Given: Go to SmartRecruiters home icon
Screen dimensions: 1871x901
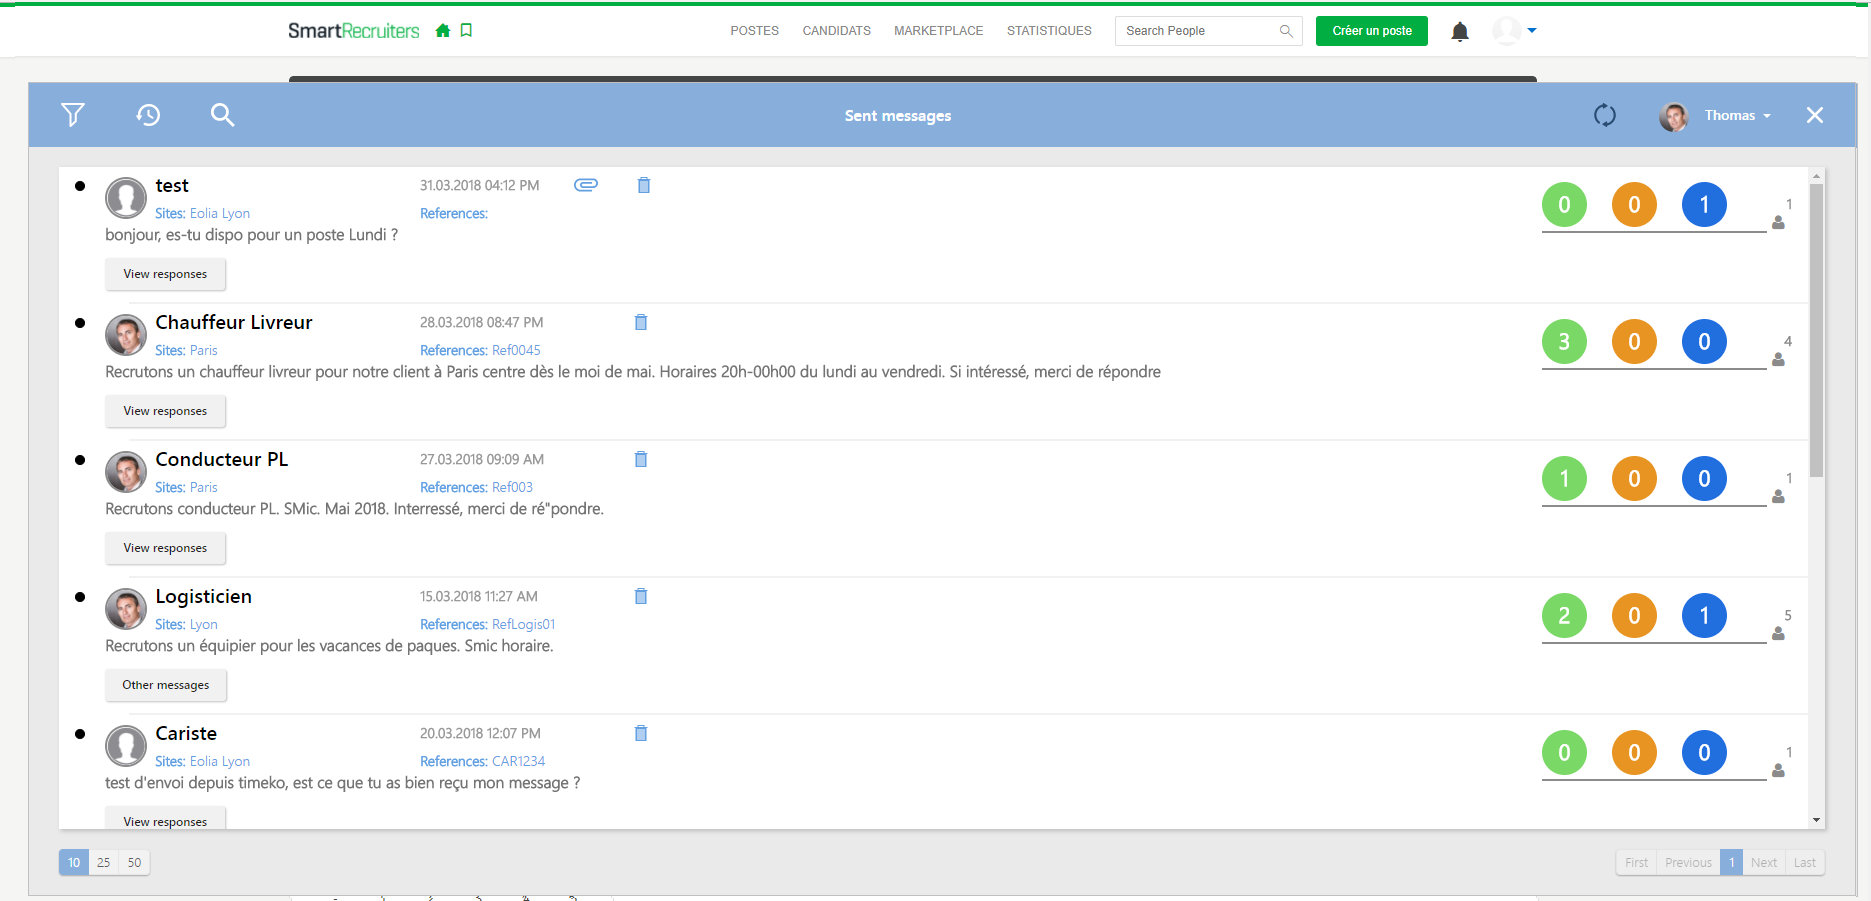Looking at the screenshot, I should click(443, 31).
